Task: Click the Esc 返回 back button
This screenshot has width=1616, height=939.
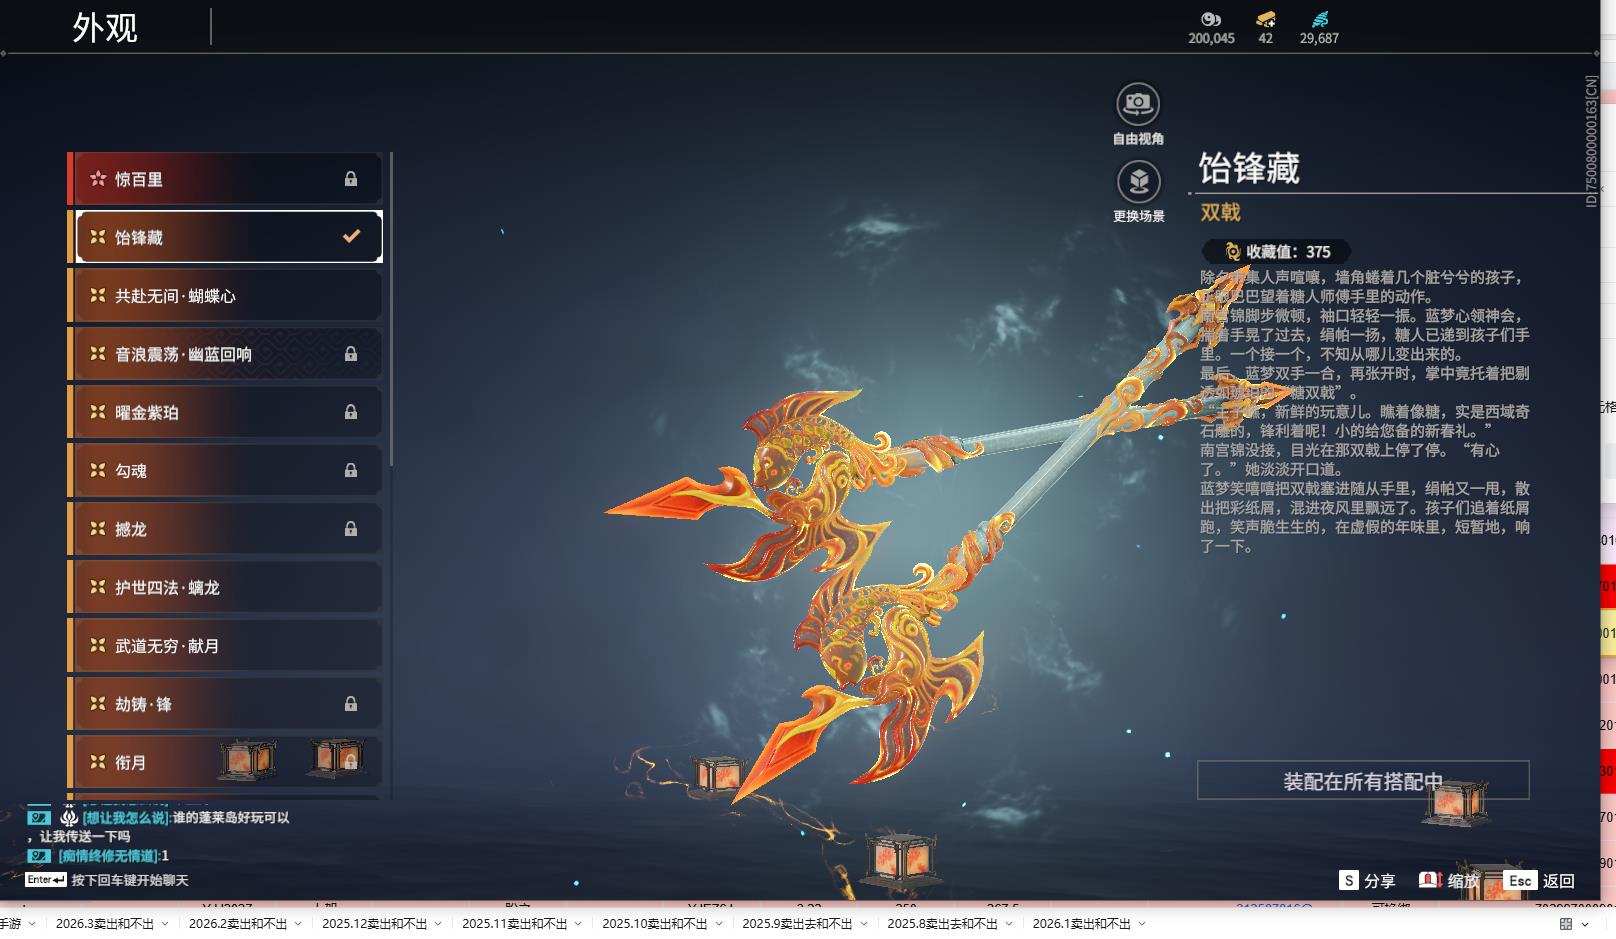Action: [x=1521, y=881]
